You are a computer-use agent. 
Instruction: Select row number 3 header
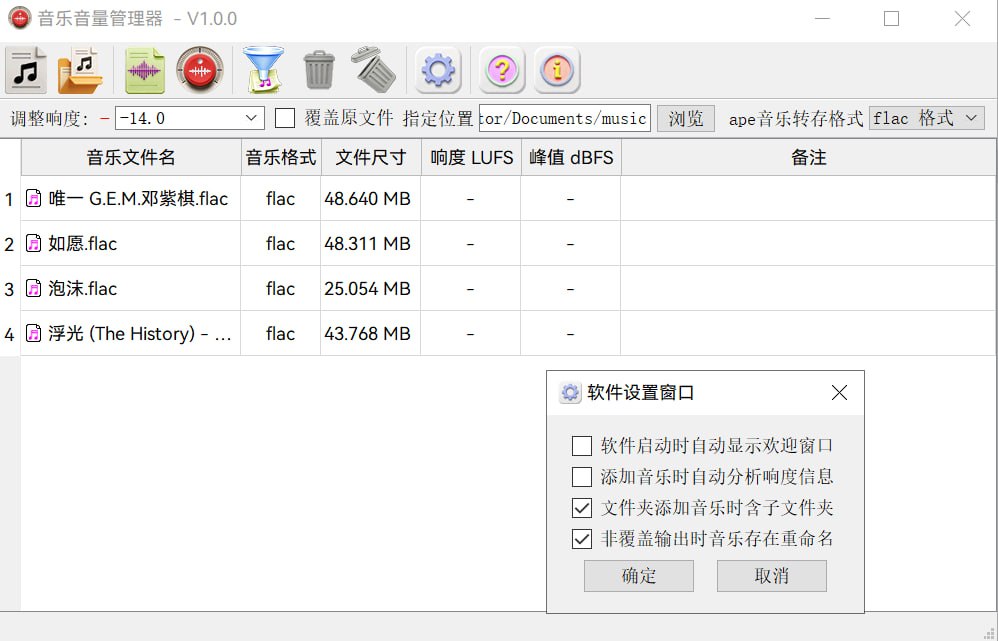10,289
